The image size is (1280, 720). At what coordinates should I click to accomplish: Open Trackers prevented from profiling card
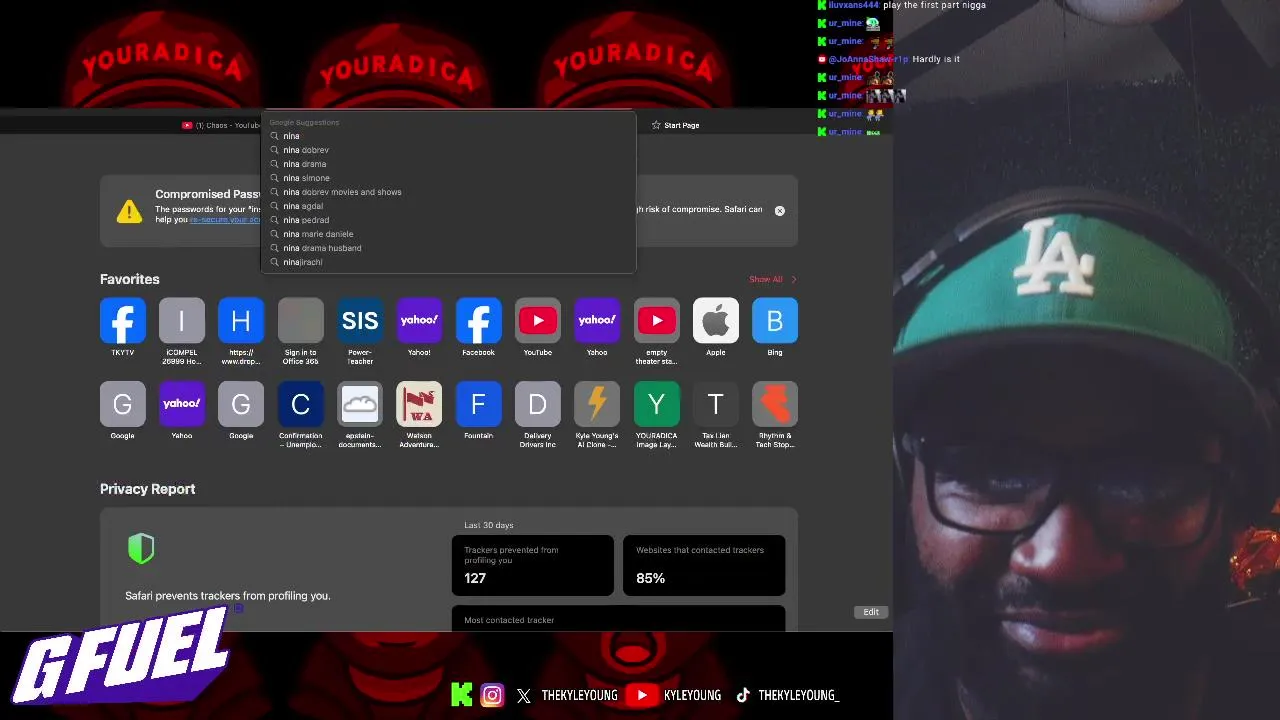(x=533, y=565)
